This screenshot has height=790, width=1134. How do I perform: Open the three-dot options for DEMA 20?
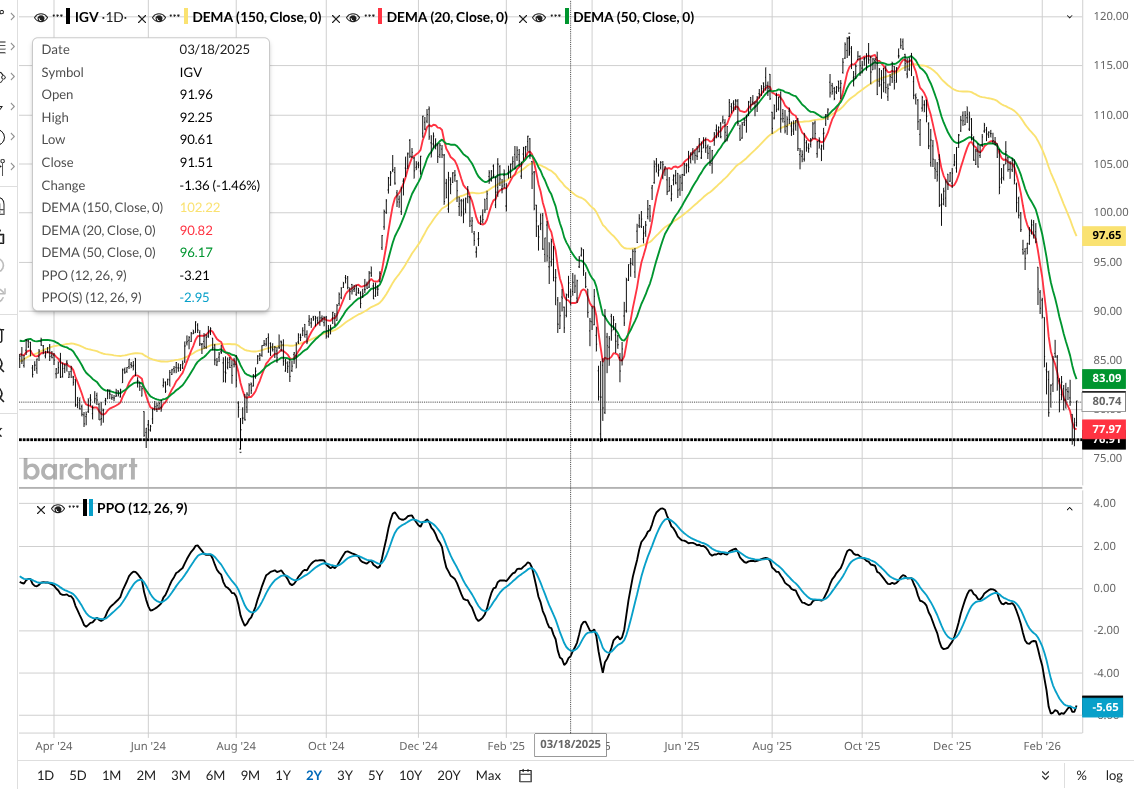(368, 16)
